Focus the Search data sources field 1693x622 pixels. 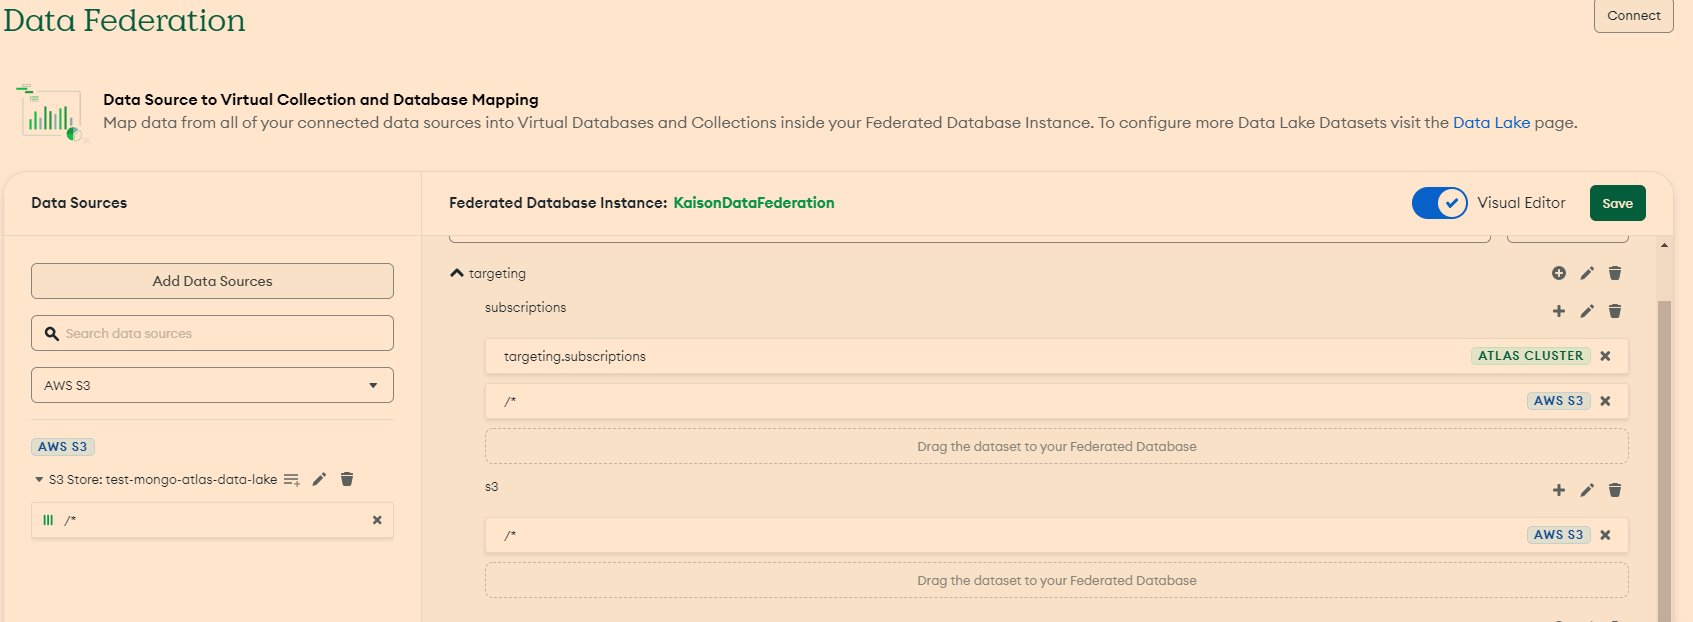click(220, 333)
